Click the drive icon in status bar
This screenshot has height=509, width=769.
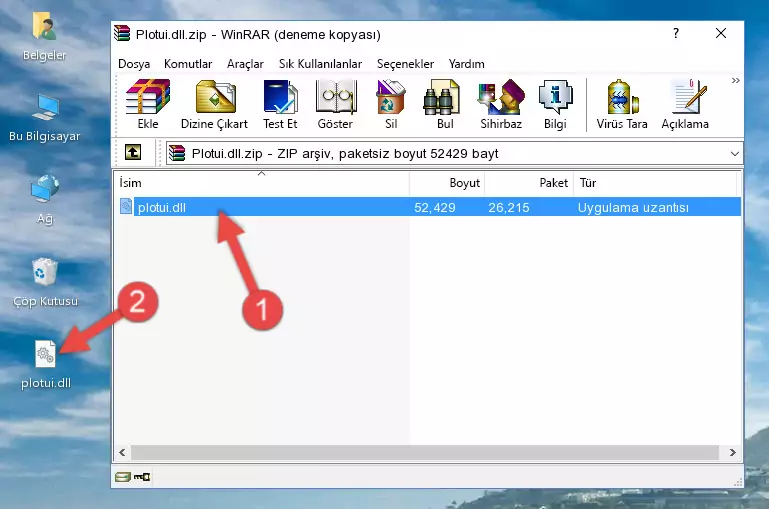(x=123, y=477)
